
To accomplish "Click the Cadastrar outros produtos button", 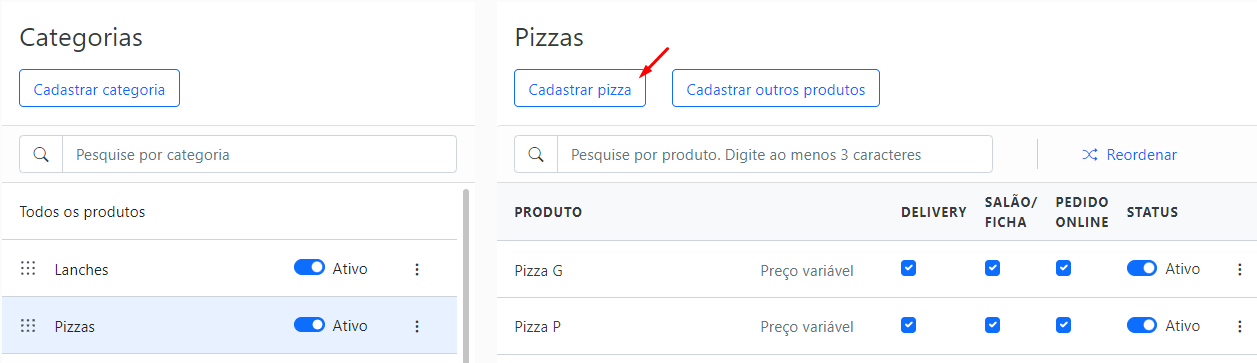I will coord(776,88).
